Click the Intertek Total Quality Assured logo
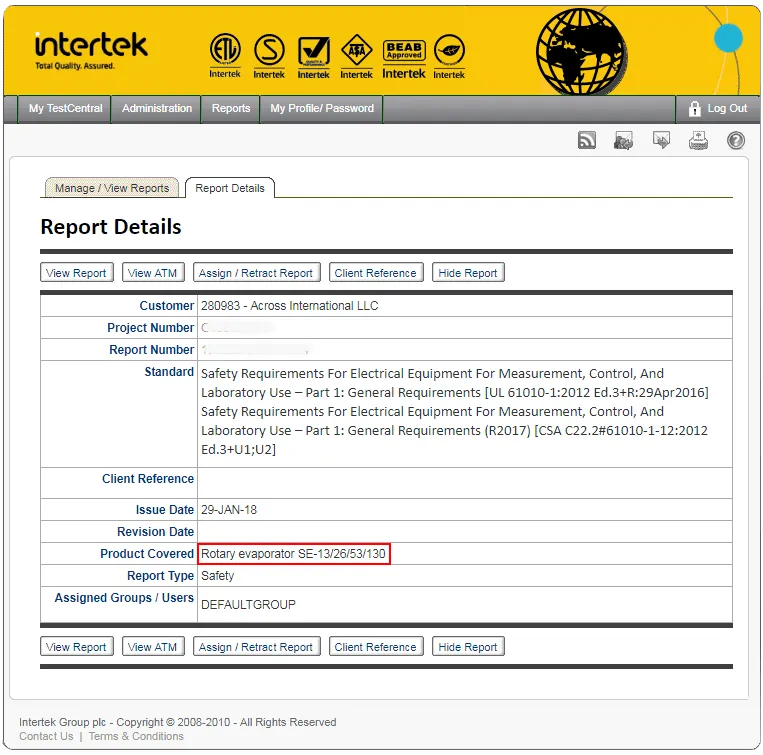Viewport: 763px width, 755px height. tap(91, 51)
